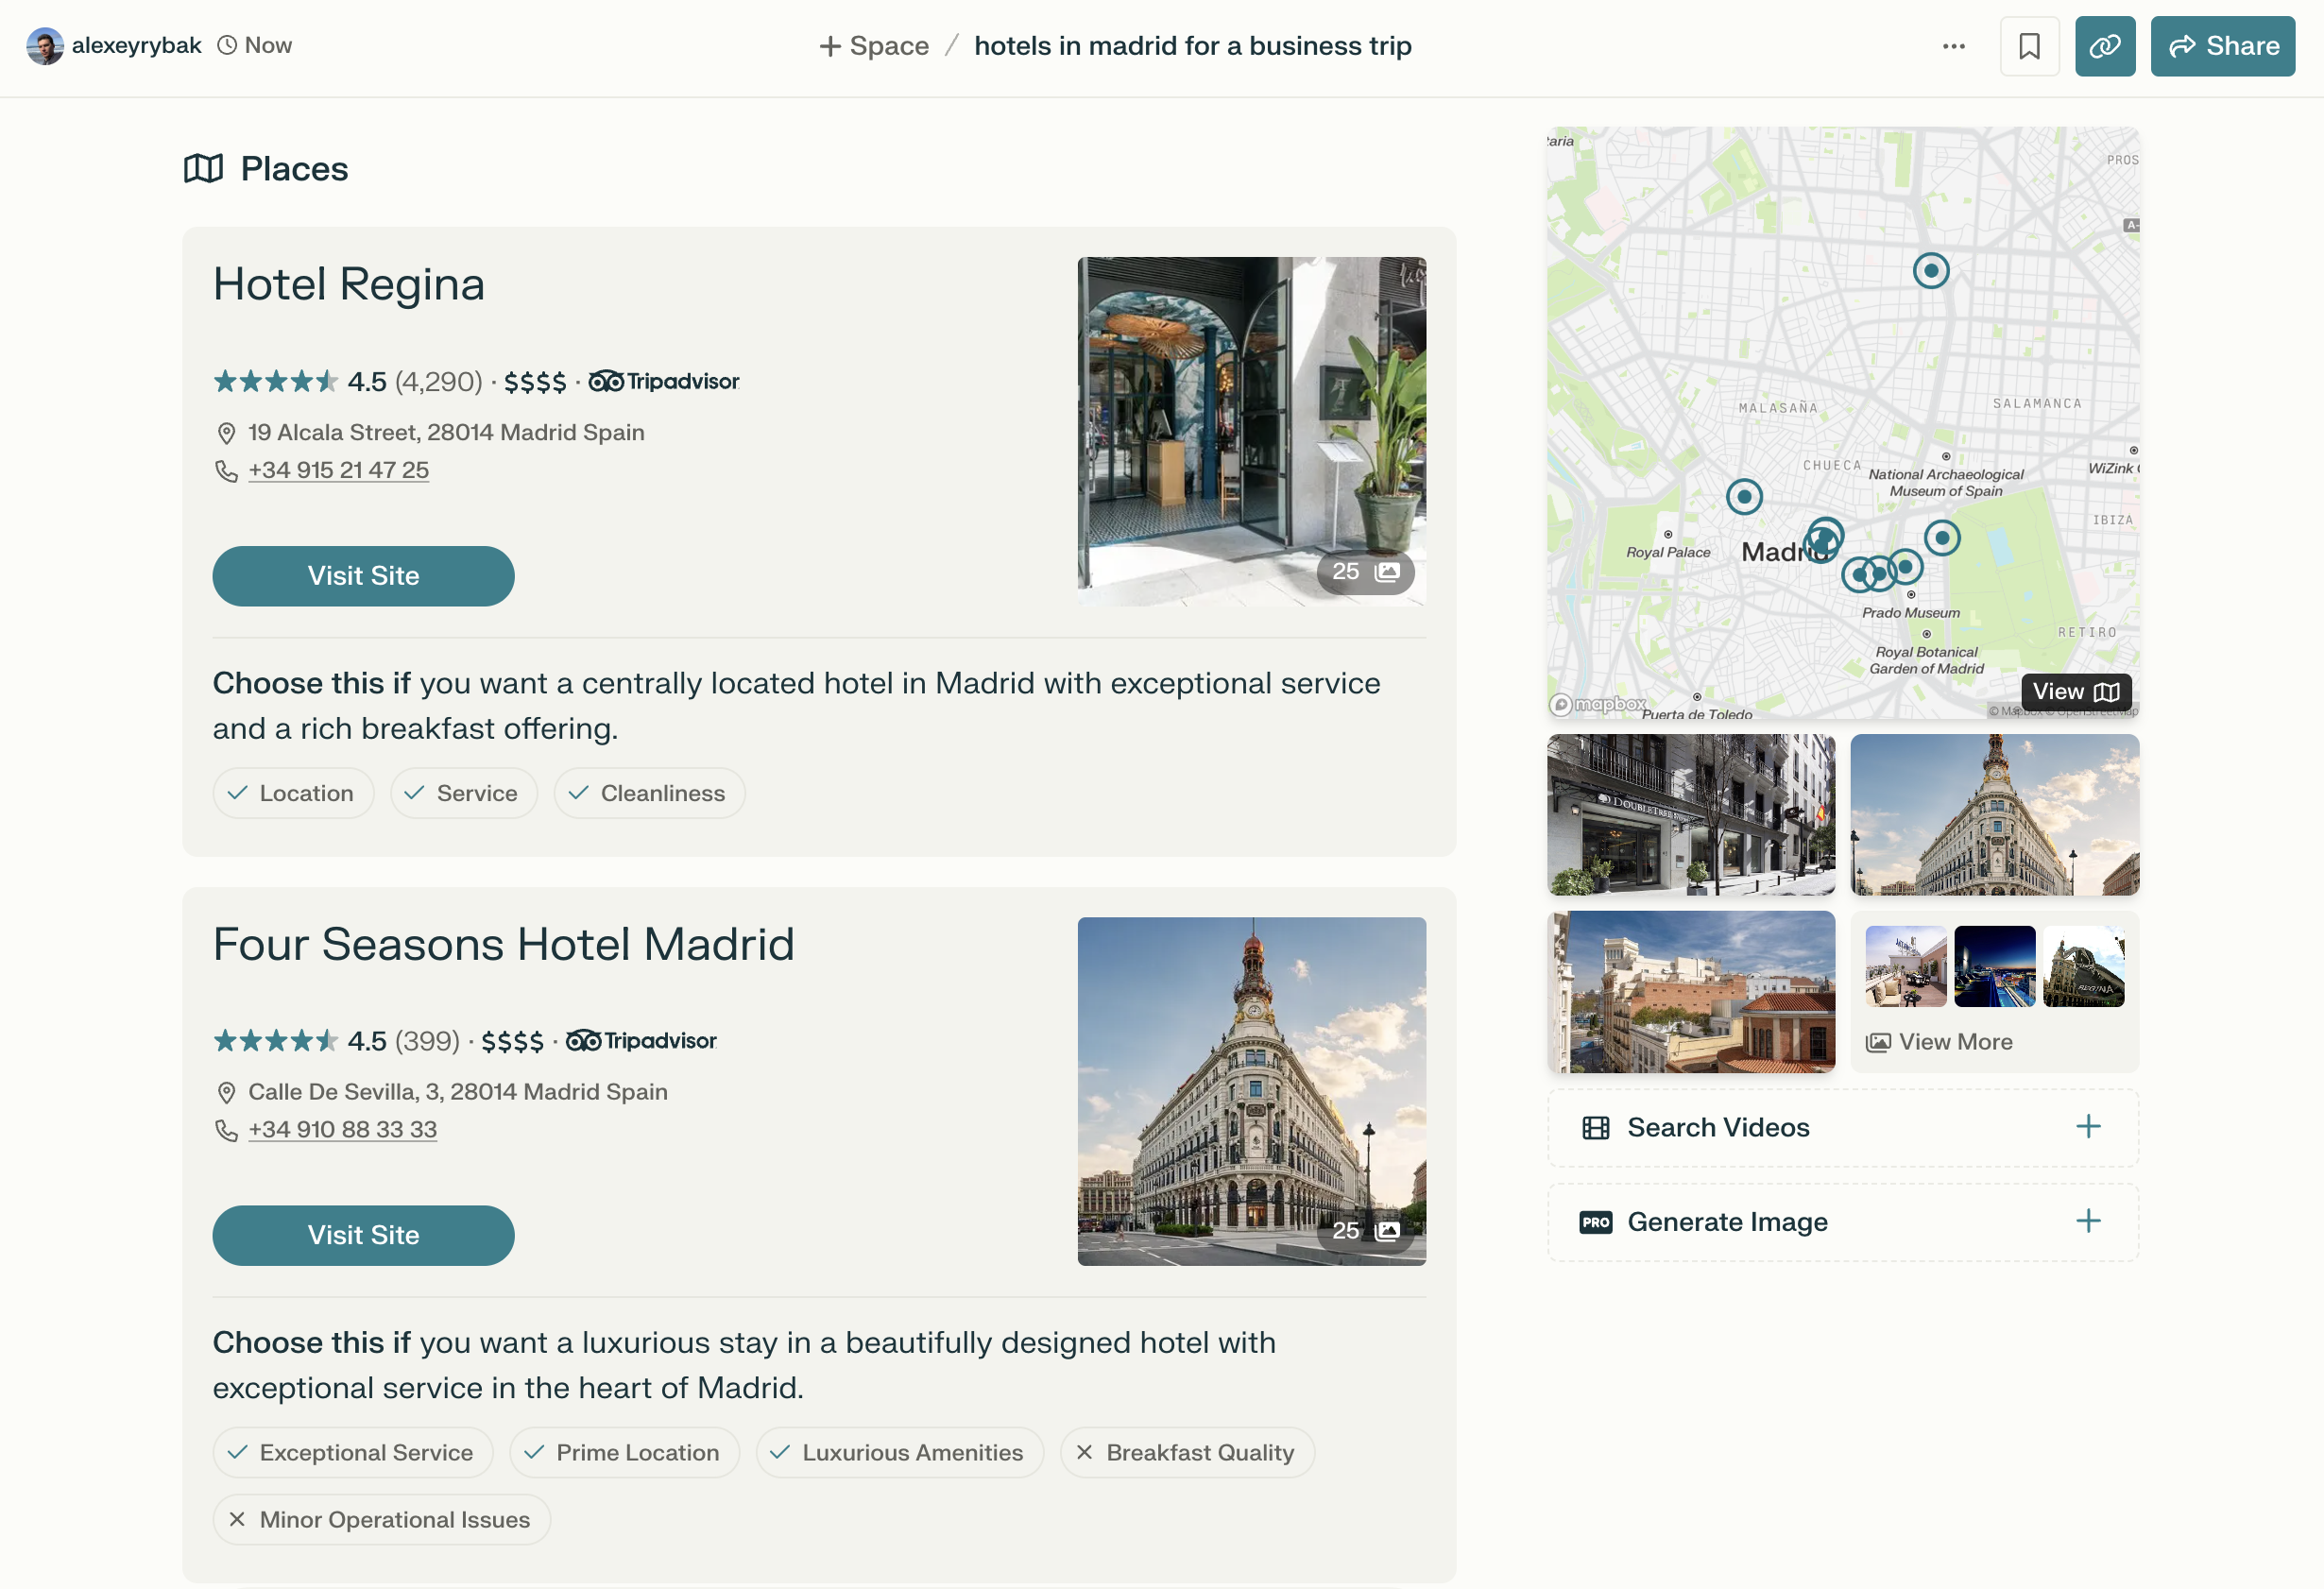Open the rooftop terrace small thumbnail
The image size is (2324, 1589).
1906,966
